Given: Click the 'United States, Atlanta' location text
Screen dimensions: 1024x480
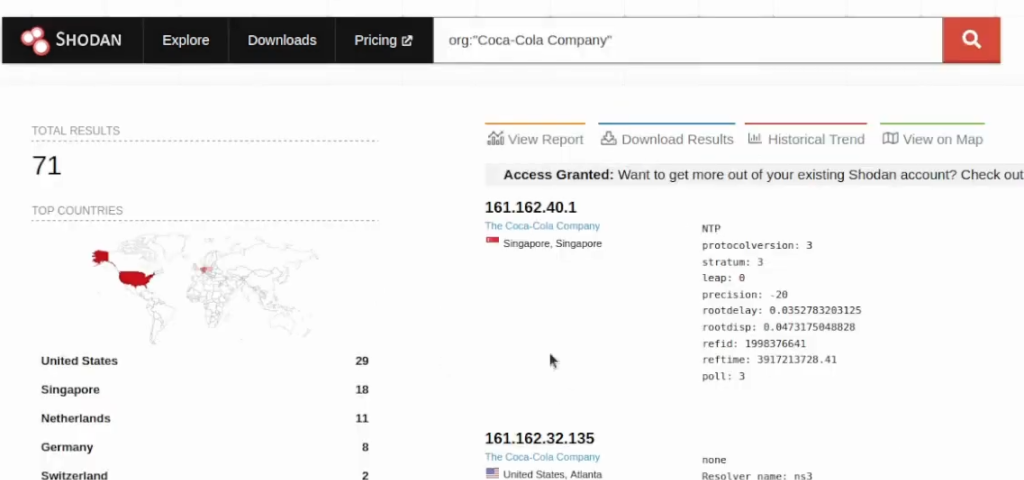Looking at the screenshot, I should point(552,475).
